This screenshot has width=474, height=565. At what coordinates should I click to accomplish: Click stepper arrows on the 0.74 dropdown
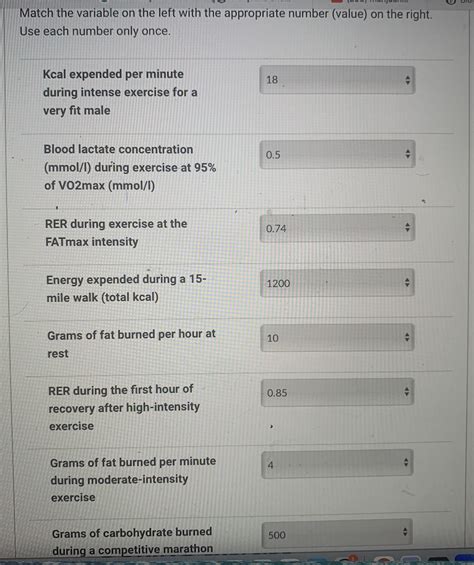(407, 227)
